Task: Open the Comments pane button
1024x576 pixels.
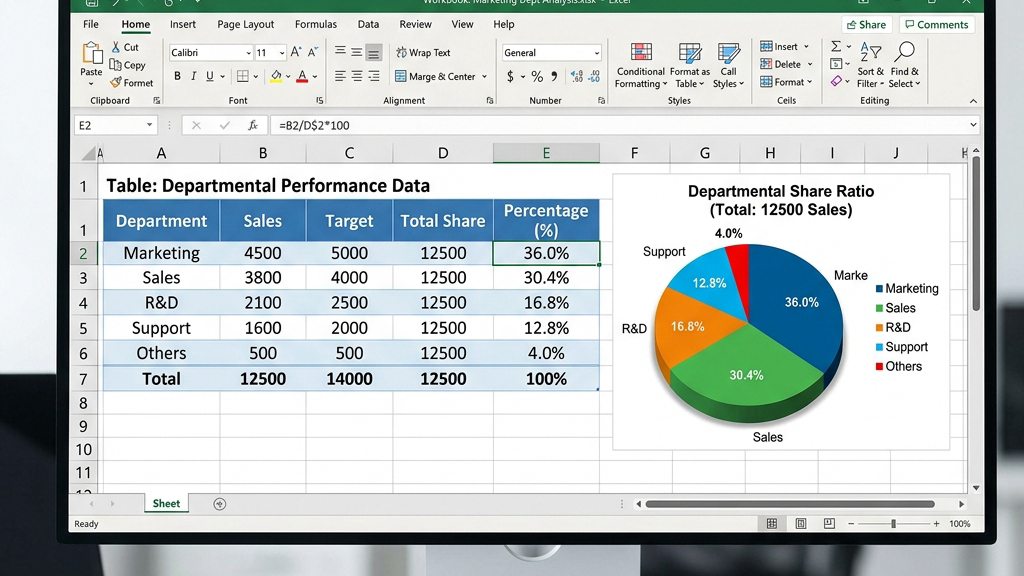Action: [936, 25]
